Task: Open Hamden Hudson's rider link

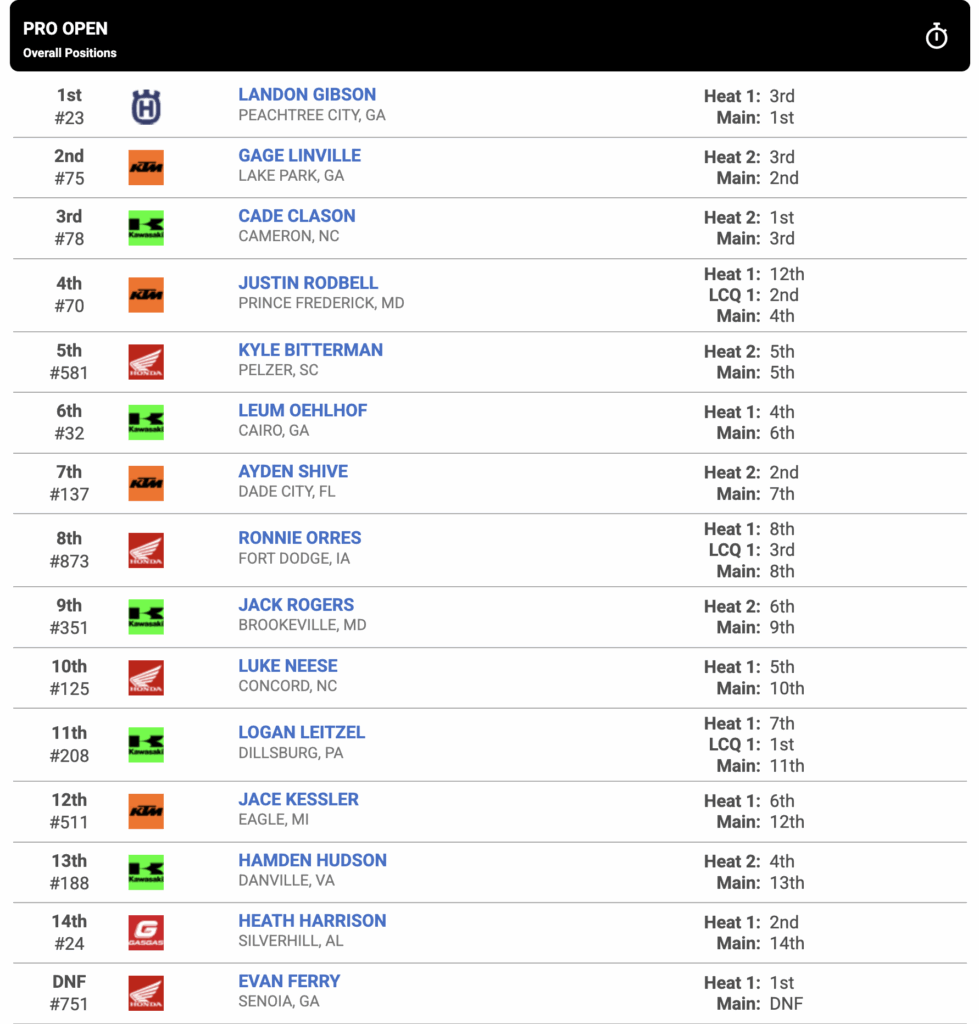Action: pyautogui.click(x=312, y=860)
